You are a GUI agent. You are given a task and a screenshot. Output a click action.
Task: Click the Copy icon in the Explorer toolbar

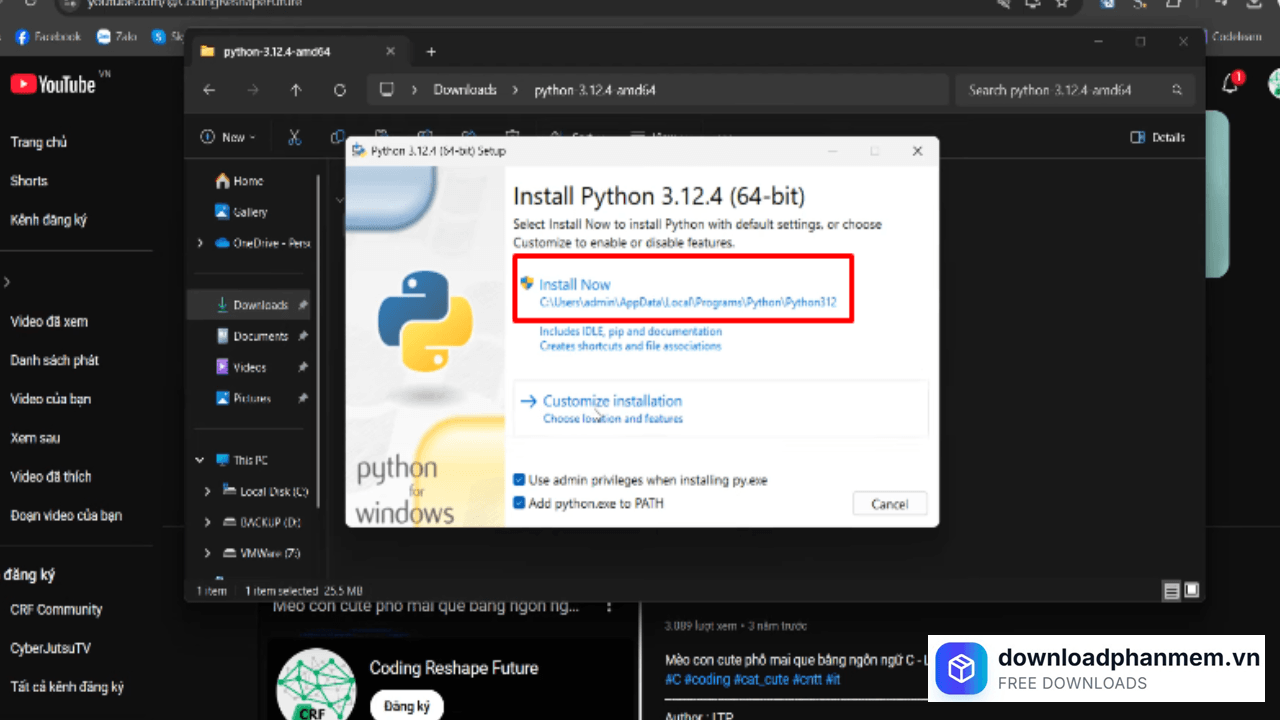click(x=337, y=137)
